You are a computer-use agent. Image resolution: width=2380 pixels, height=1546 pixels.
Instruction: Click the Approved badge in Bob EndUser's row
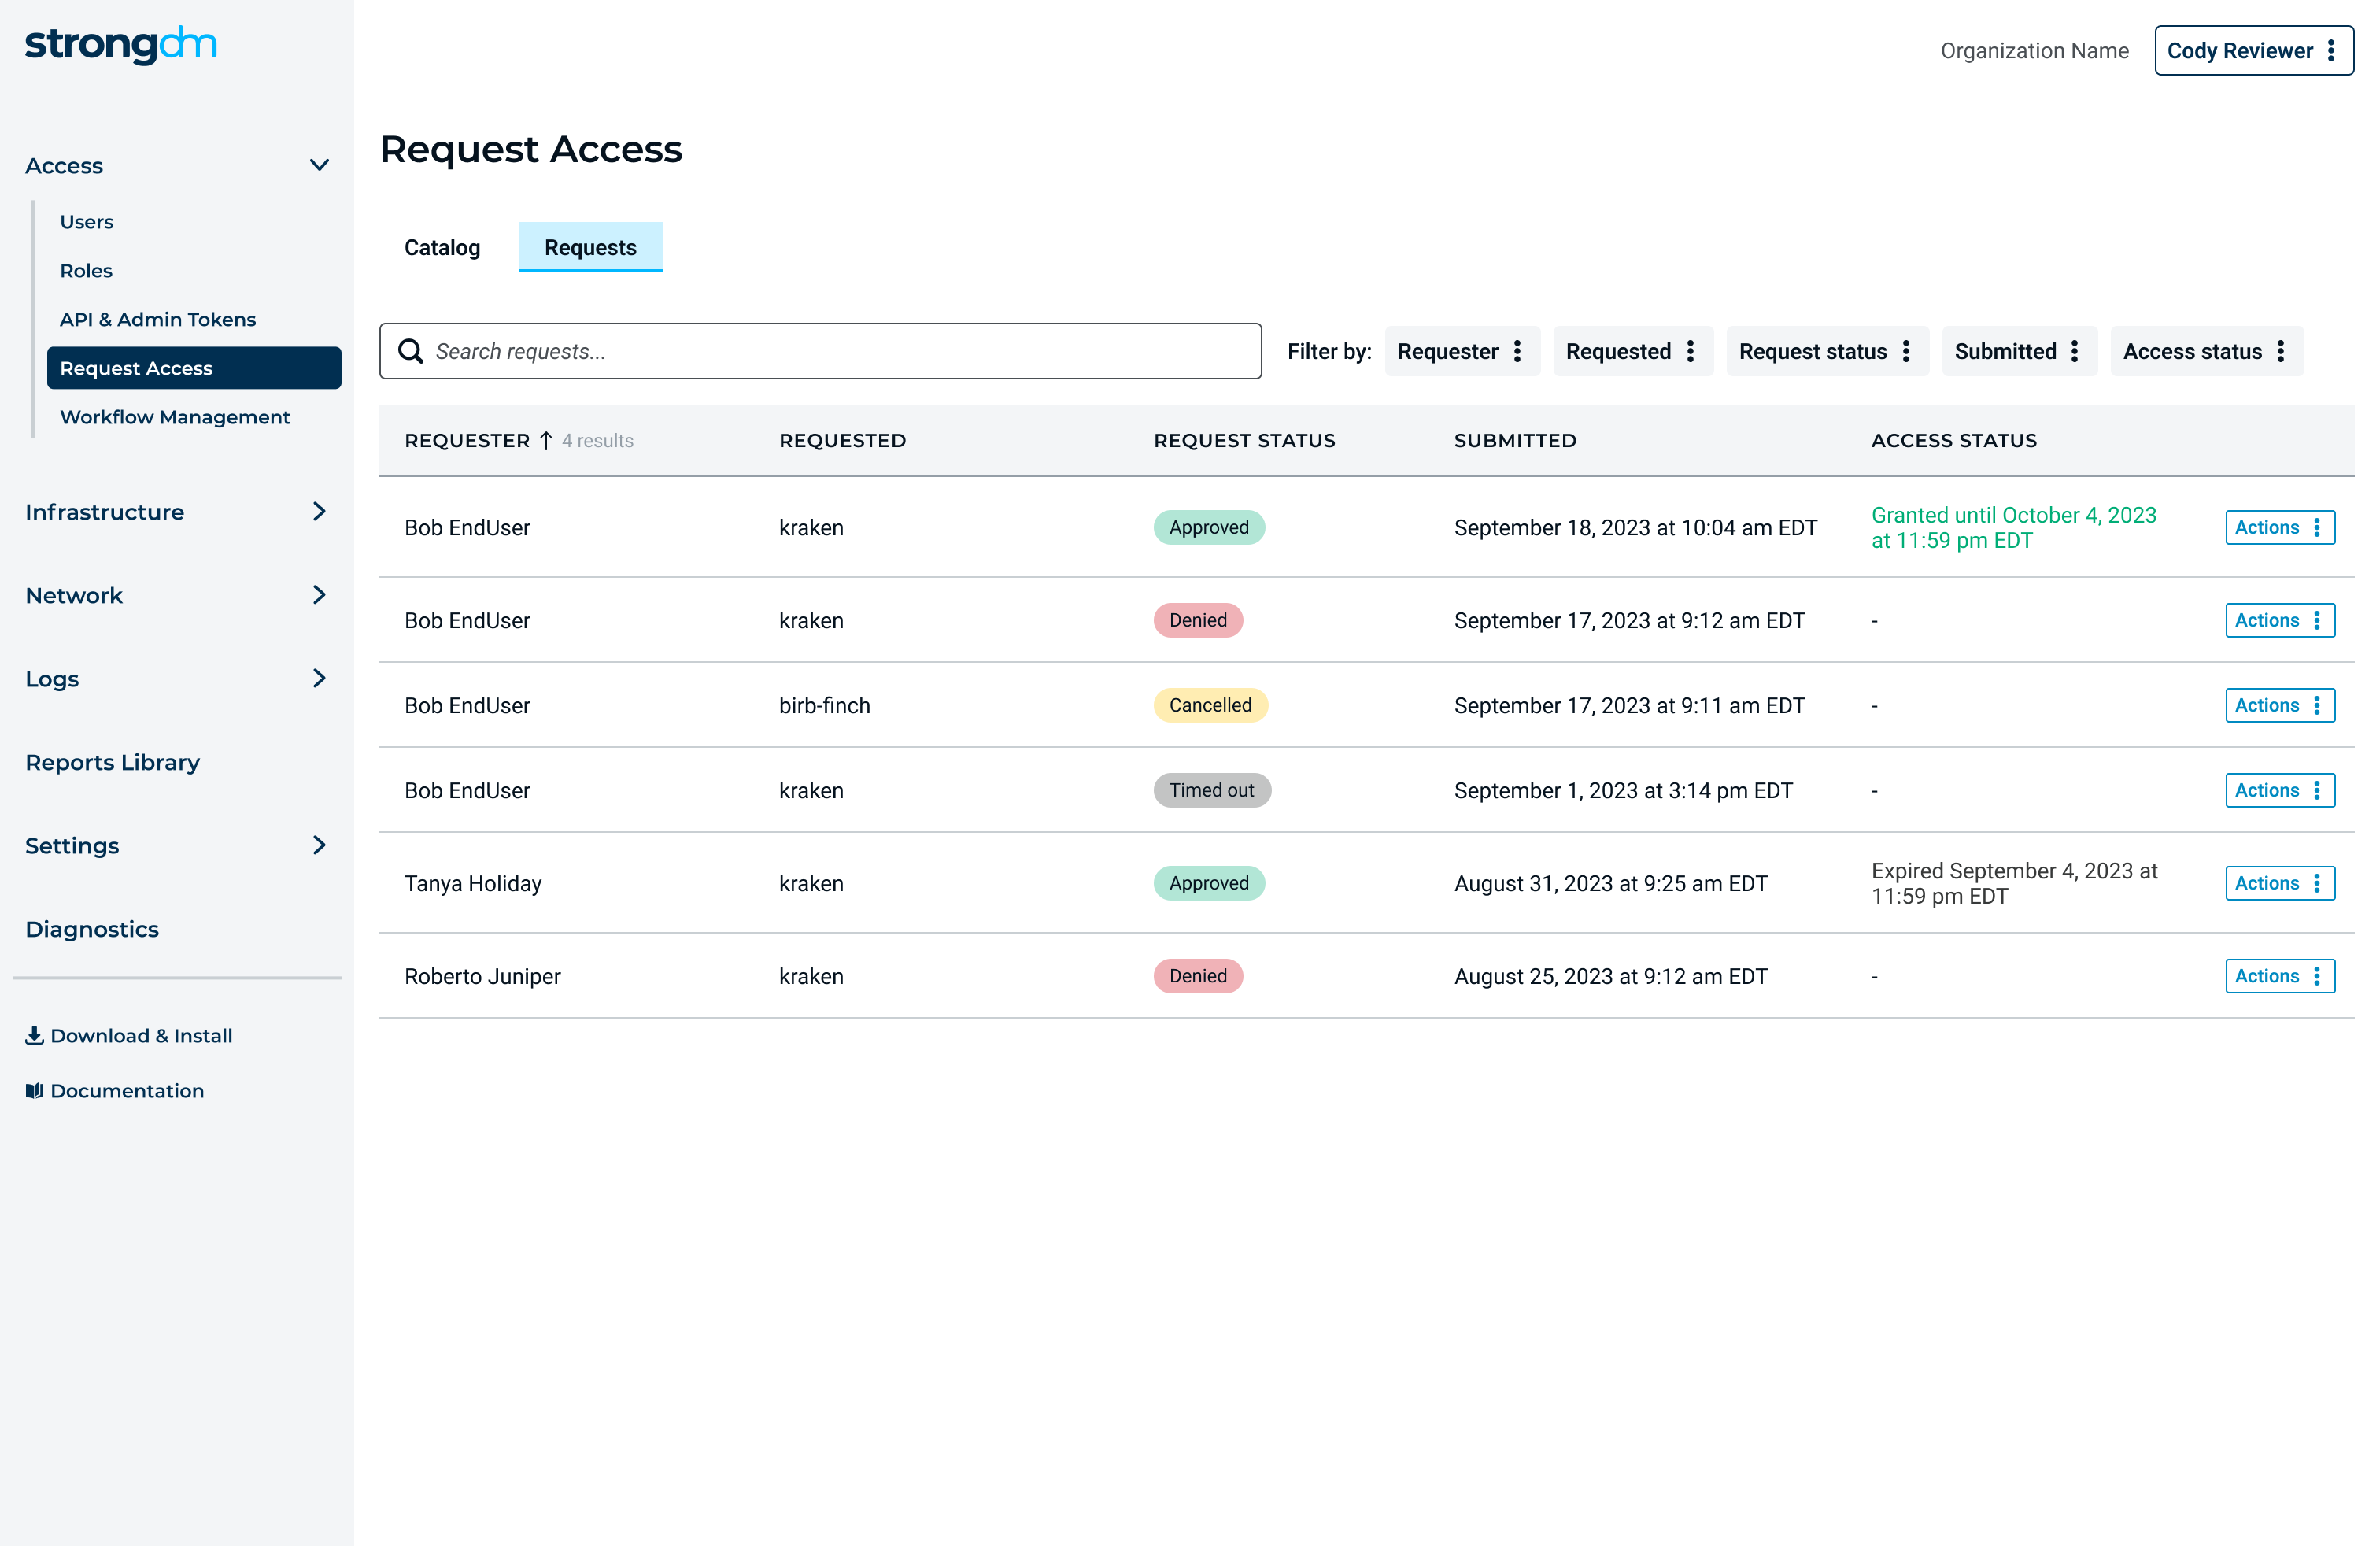pos(1209,527)
